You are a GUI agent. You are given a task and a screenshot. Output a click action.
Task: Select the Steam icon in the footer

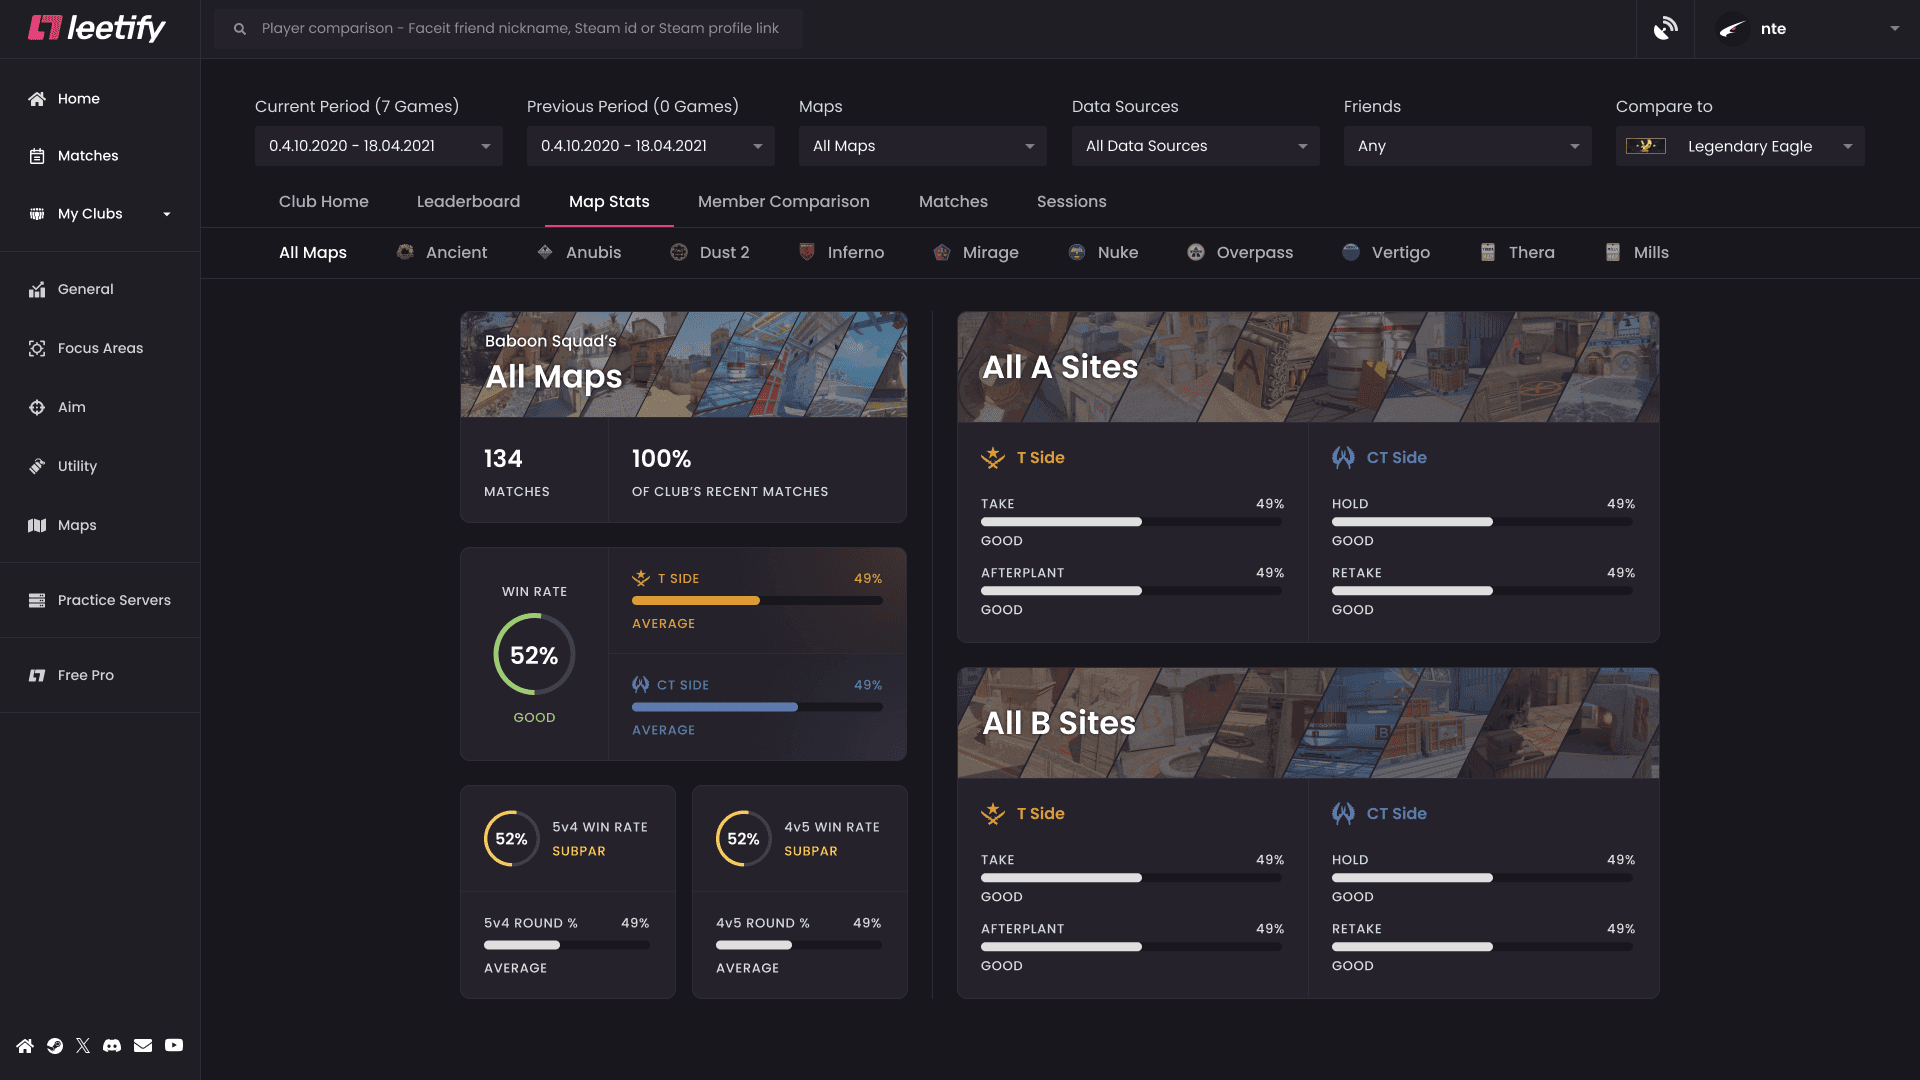(54, 1045)
